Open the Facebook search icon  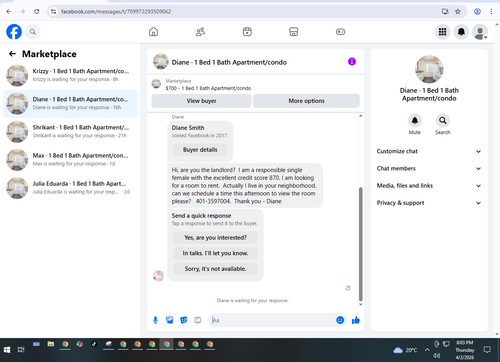click(33, 32)
